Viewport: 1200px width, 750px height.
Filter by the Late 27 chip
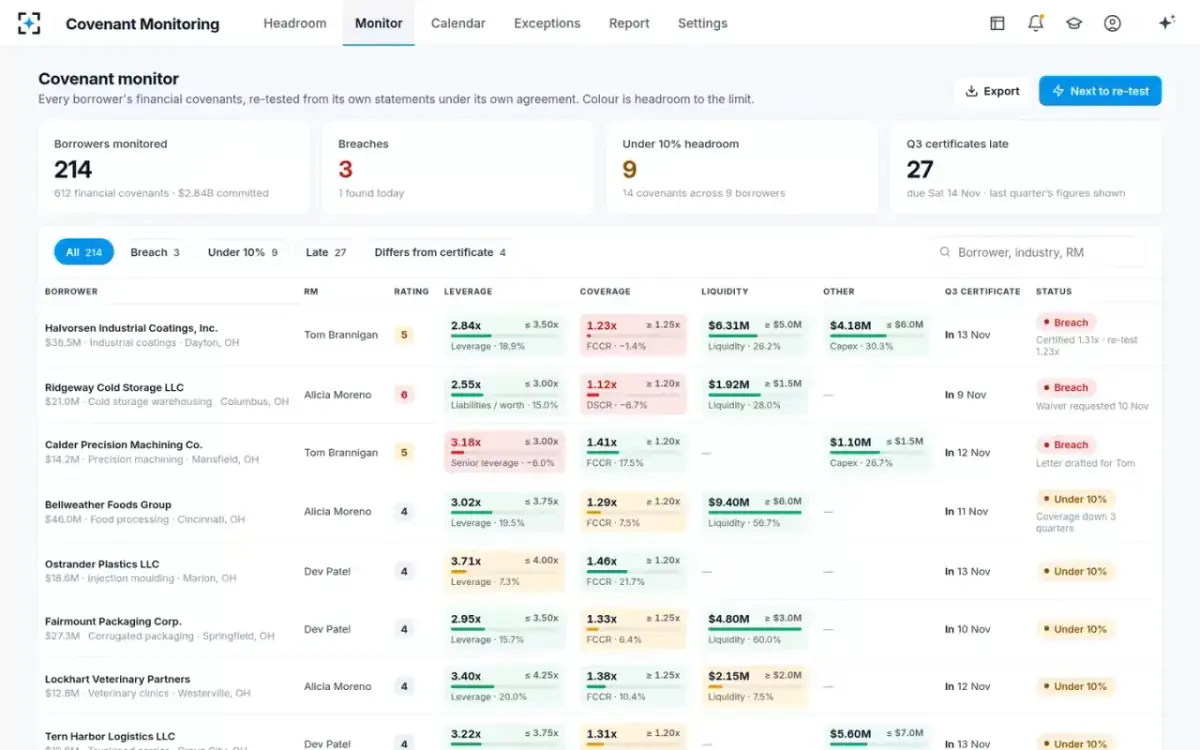pos(326,252)
